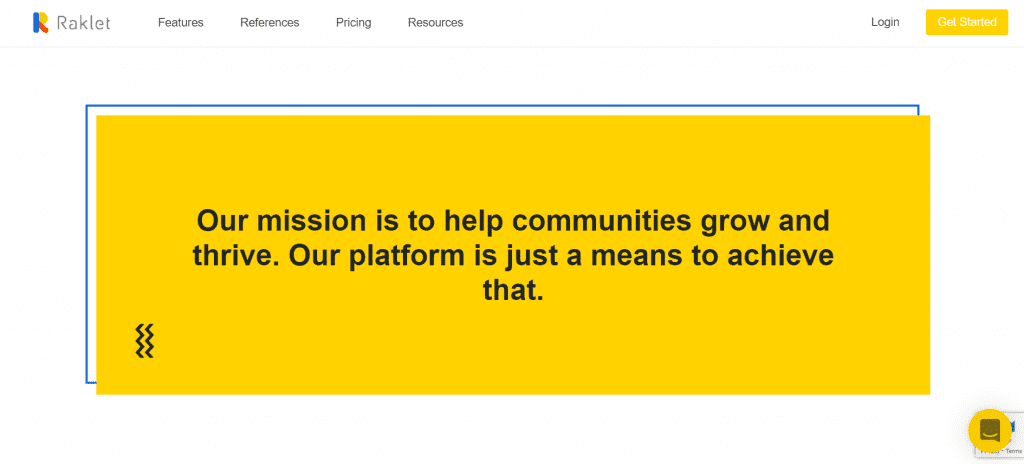
Task: Open the Resources menu
Action: click(x=436, y=22)
